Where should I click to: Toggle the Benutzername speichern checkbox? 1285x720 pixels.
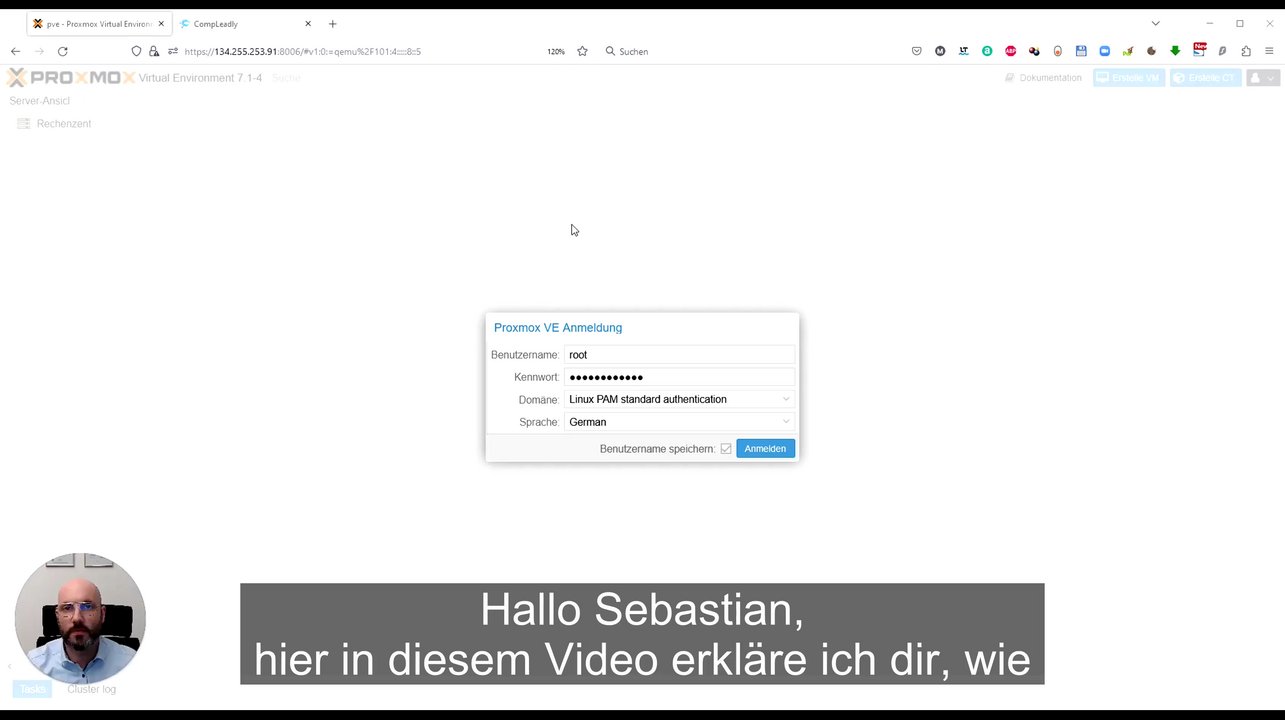pyautogui.click(x=726, y=449)
